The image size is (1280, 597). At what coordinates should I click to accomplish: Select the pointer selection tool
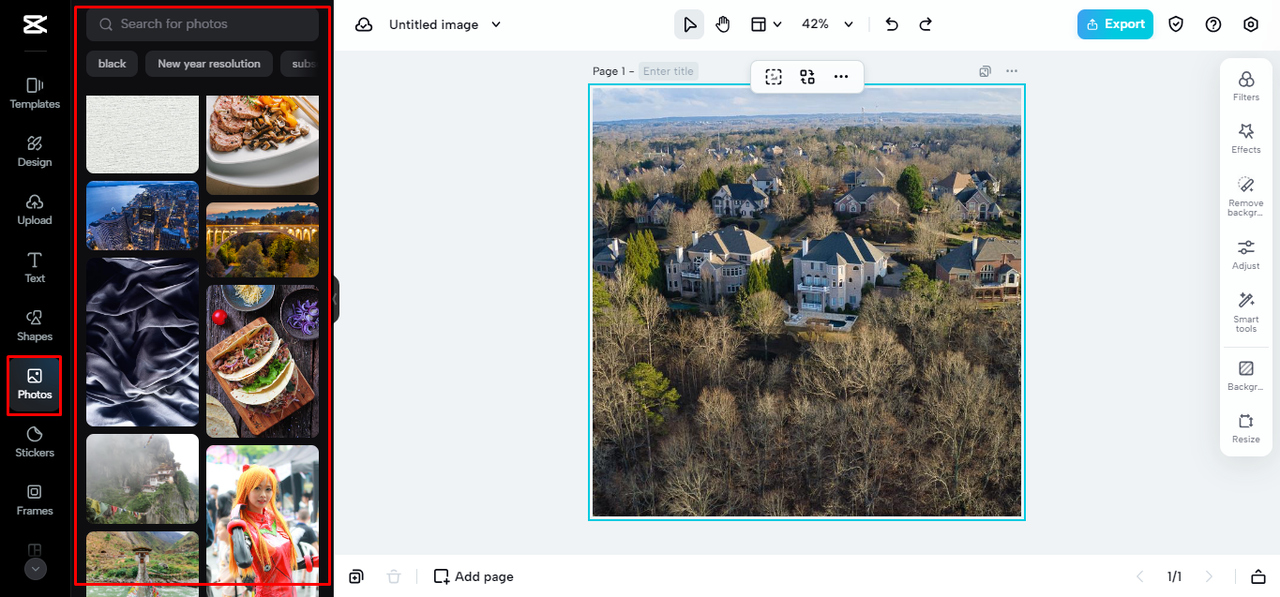click(x=689, y=25)
